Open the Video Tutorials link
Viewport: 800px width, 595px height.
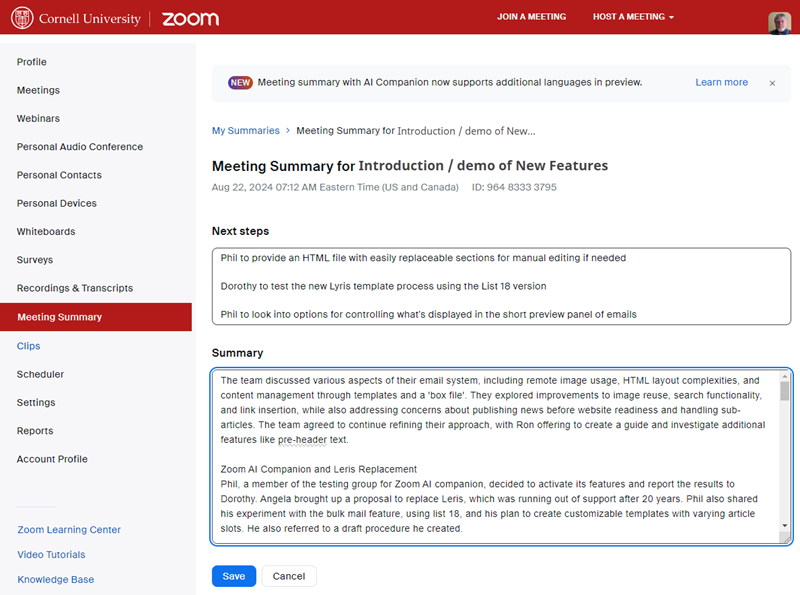pos(51,555)
